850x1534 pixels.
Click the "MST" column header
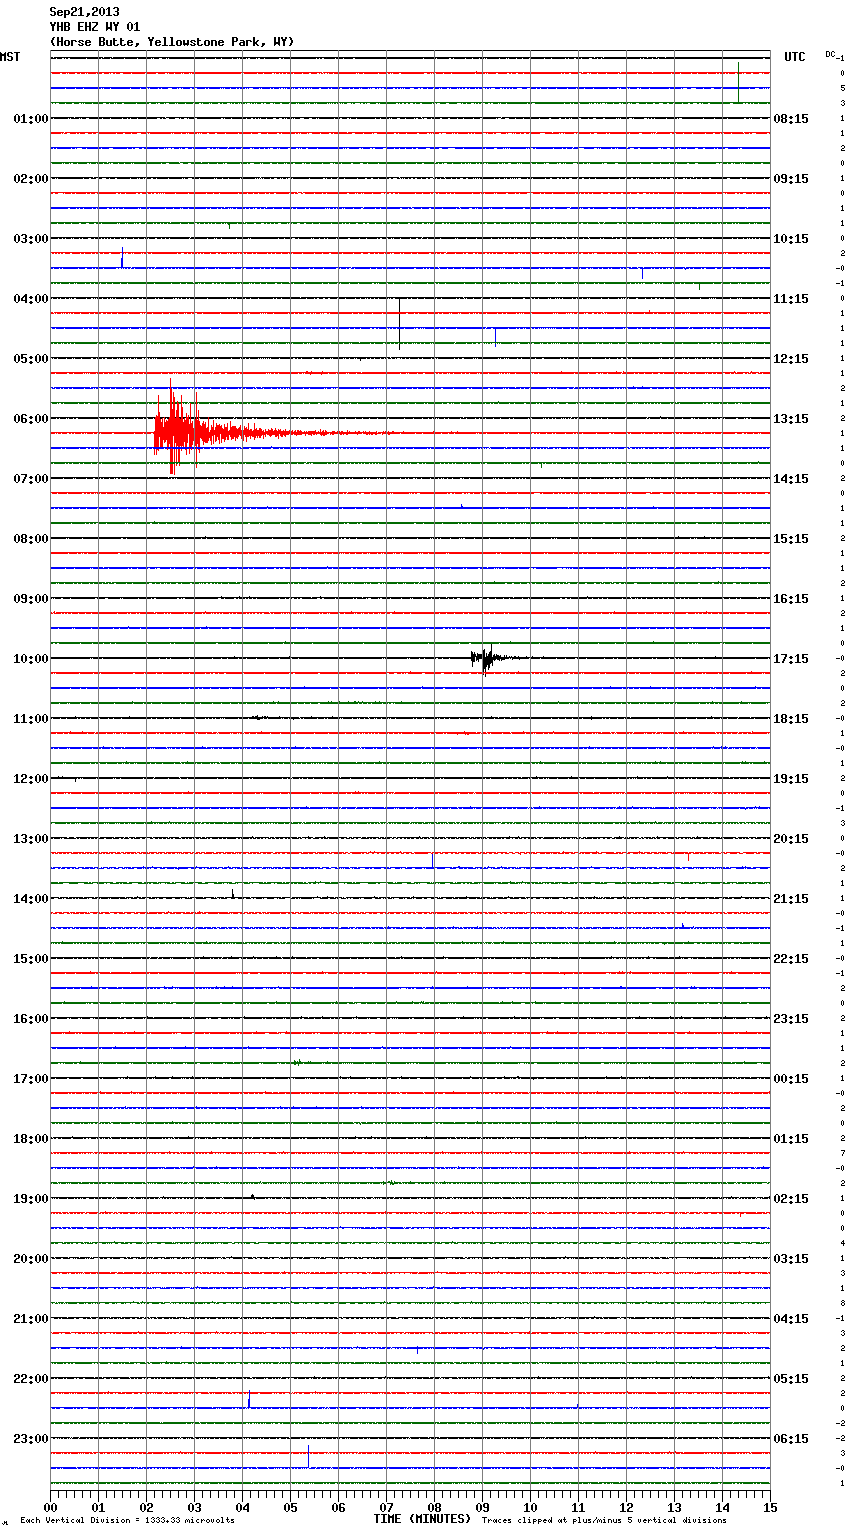10,57
